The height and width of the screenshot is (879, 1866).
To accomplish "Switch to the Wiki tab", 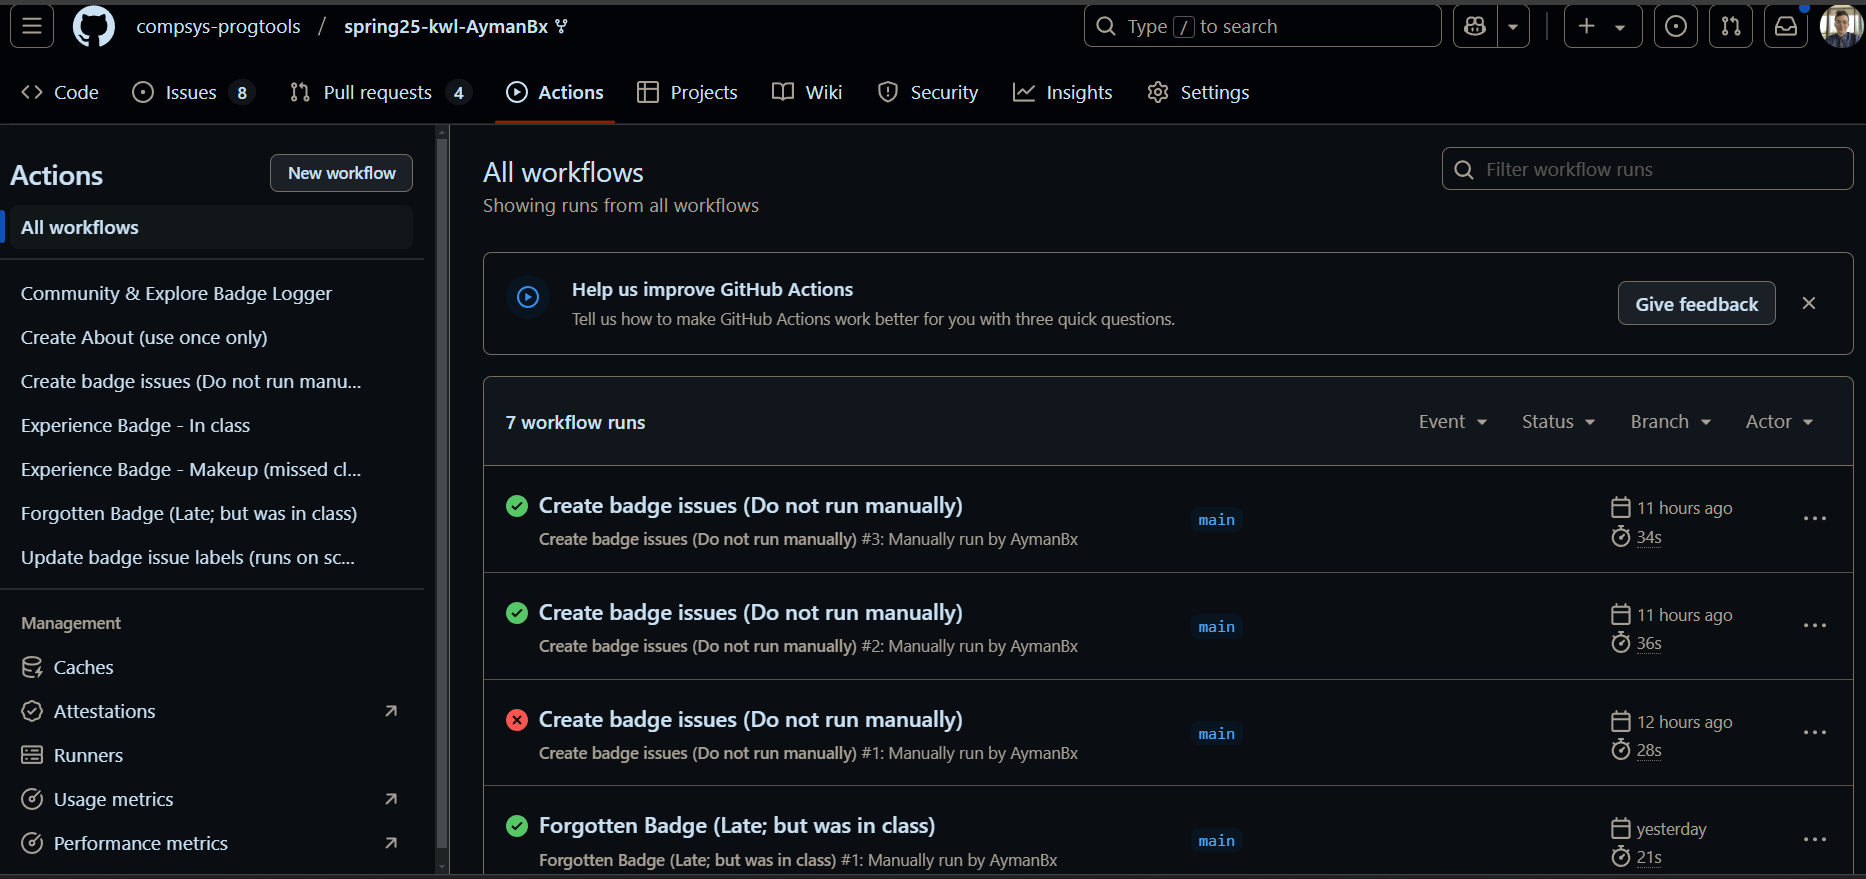I will [x=807, y=92].
